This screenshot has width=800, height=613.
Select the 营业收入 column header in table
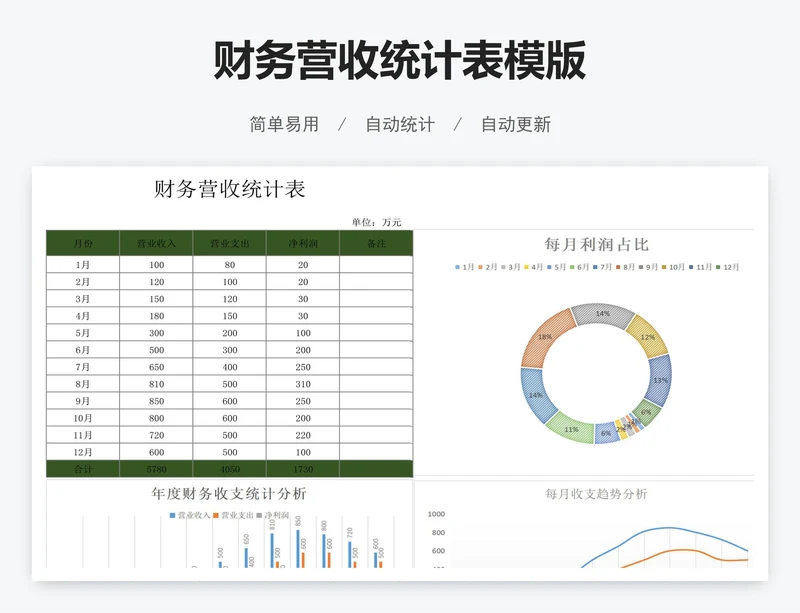156,243
